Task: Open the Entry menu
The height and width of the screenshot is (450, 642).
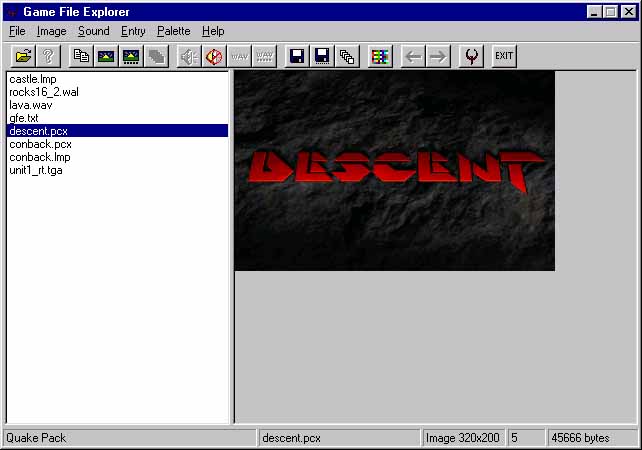Action: (x=133, y=31)
